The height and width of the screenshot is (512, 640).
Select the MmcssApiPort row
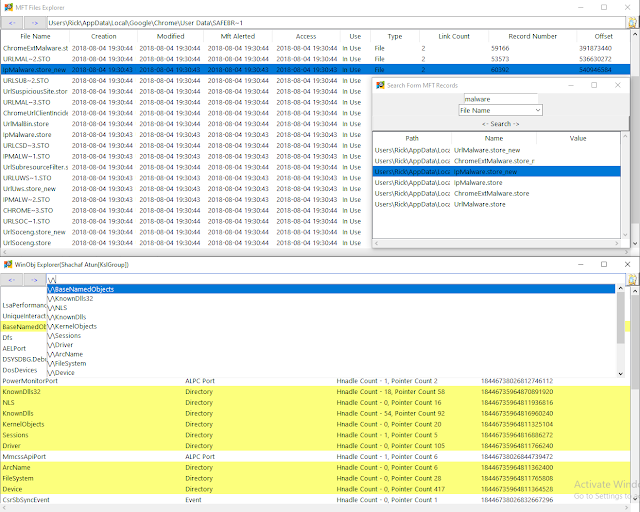pos(315,456)
